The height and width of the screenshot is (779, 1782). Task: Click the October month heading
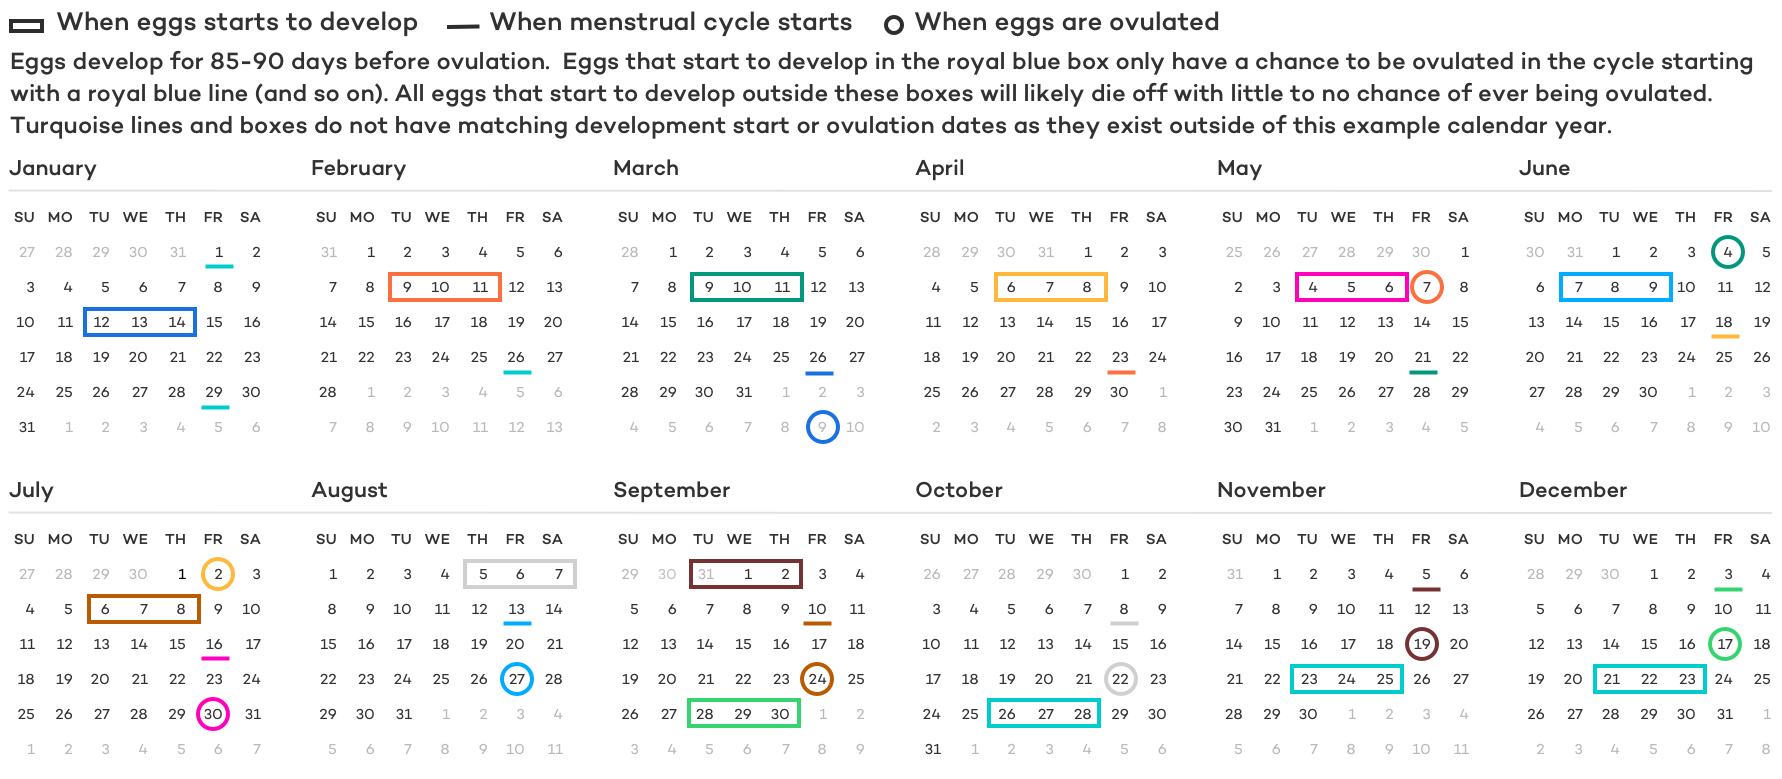click(959, 490)
